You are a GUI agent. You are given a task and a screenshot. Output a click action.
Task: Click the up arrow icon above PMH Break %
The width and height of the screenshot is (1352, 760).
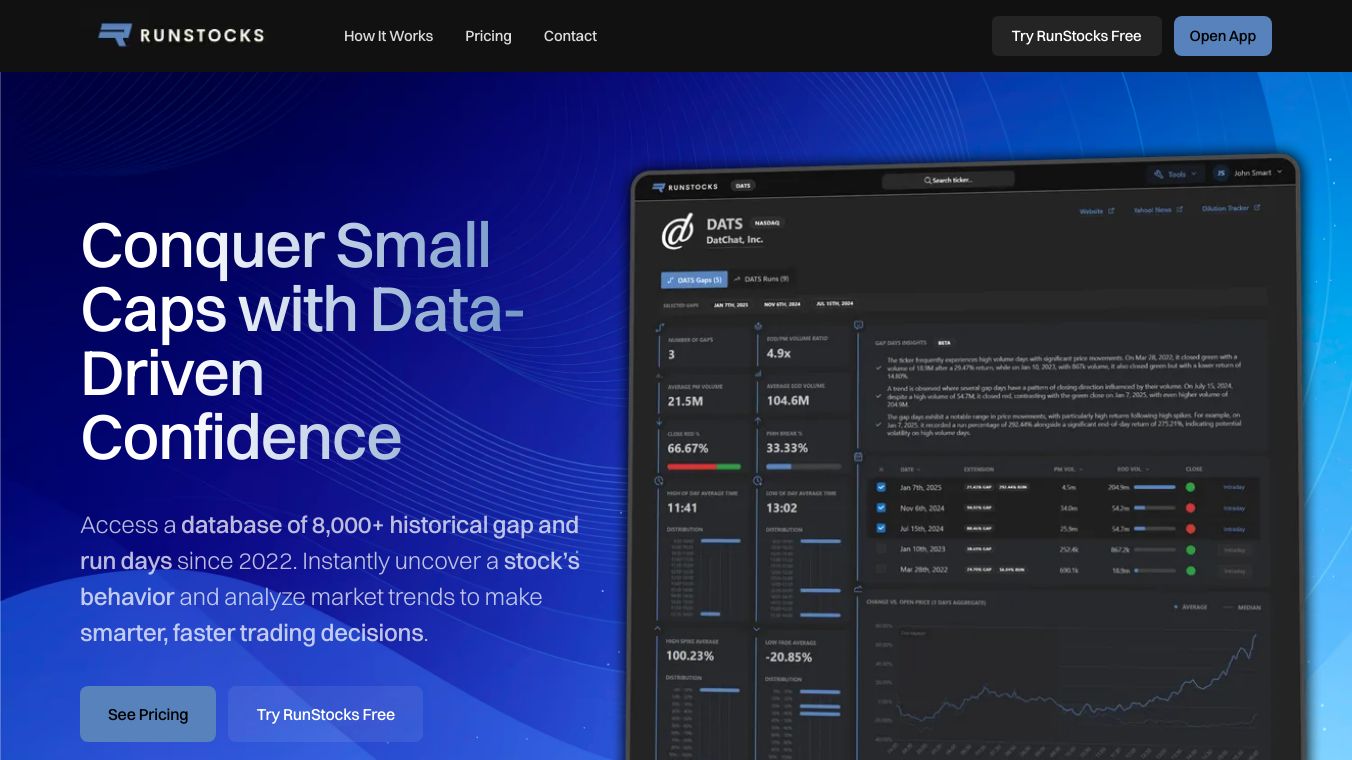(x=757, y=420)
